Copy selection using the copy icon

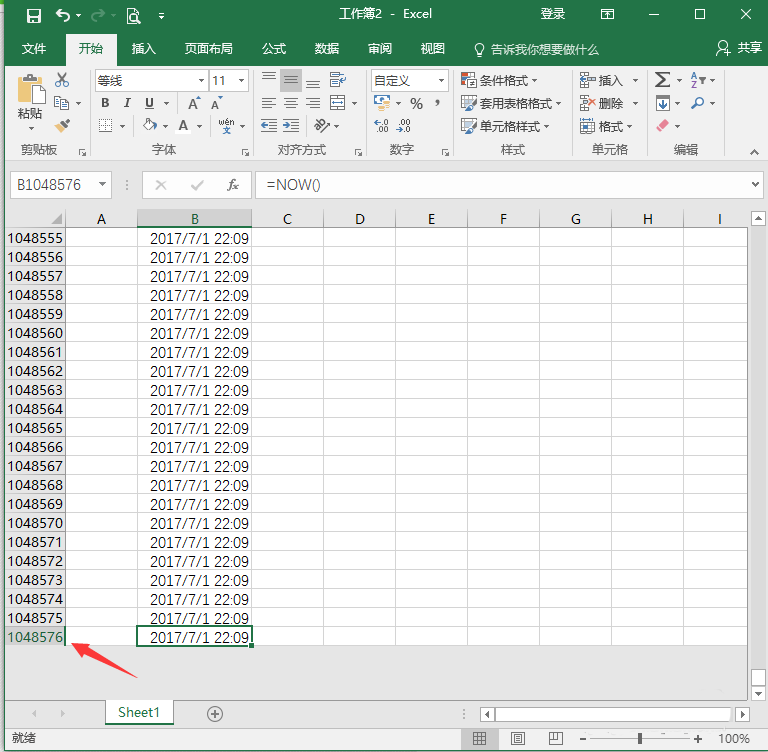point(62,103)
